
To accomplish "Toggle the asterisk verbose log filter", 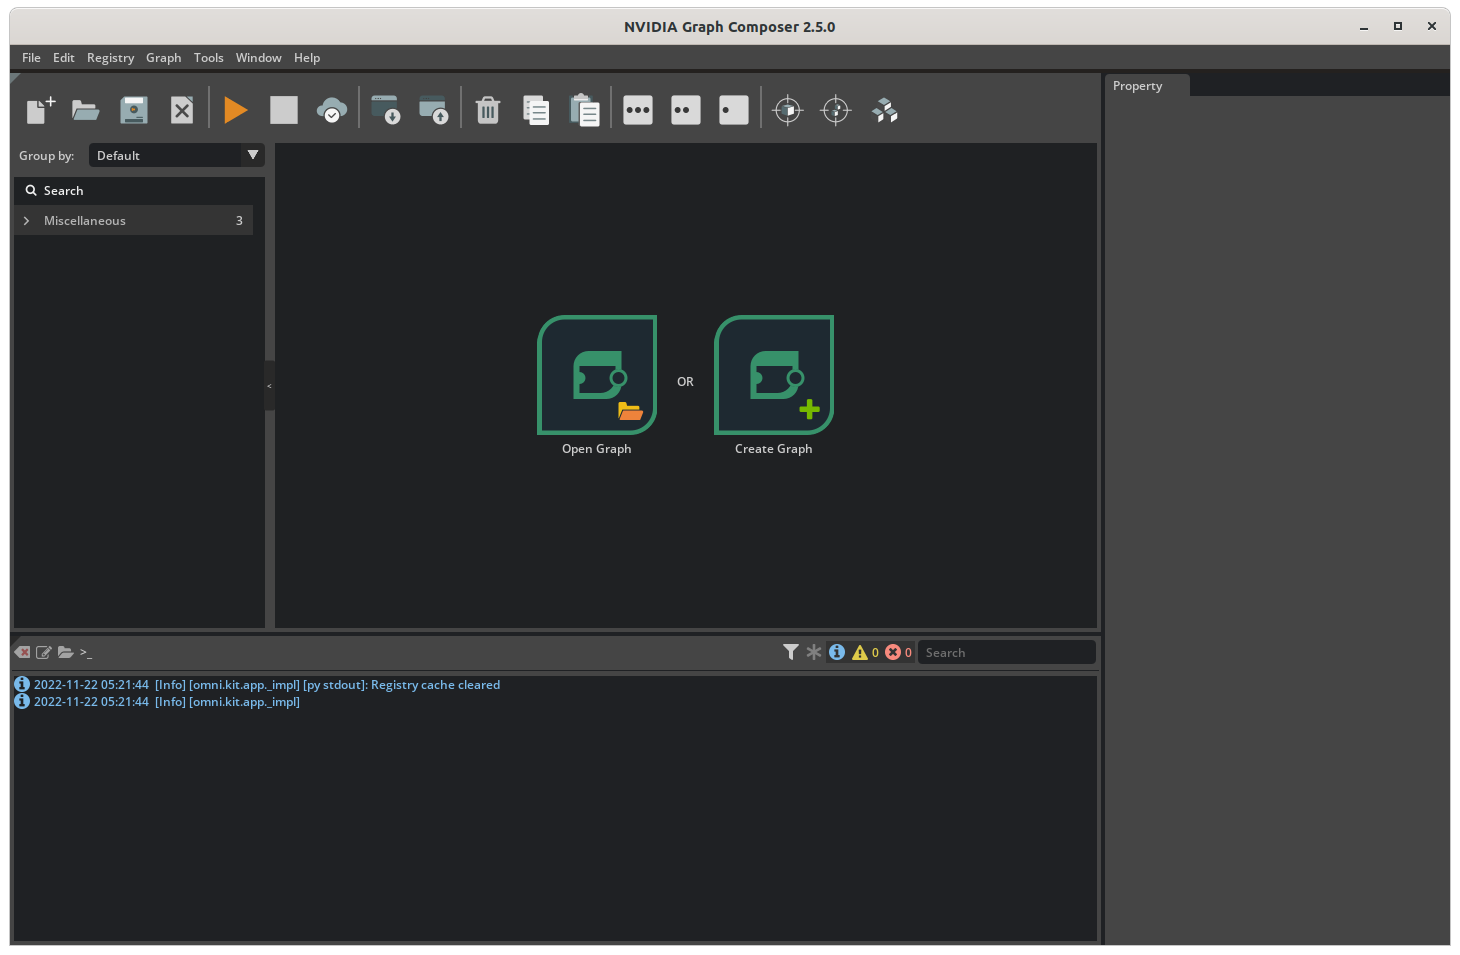I will click(814, 652).
